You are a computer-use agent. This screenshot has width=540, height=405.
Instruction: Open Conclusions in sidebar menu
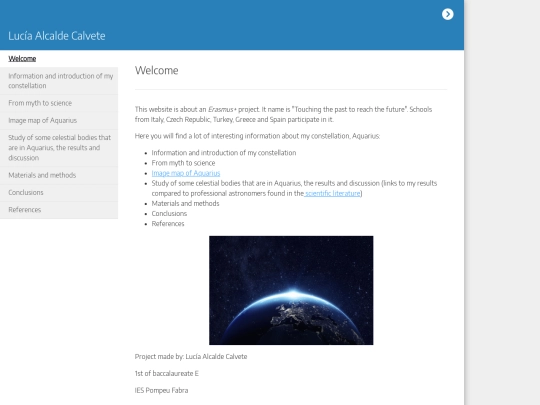click(59, 193)
